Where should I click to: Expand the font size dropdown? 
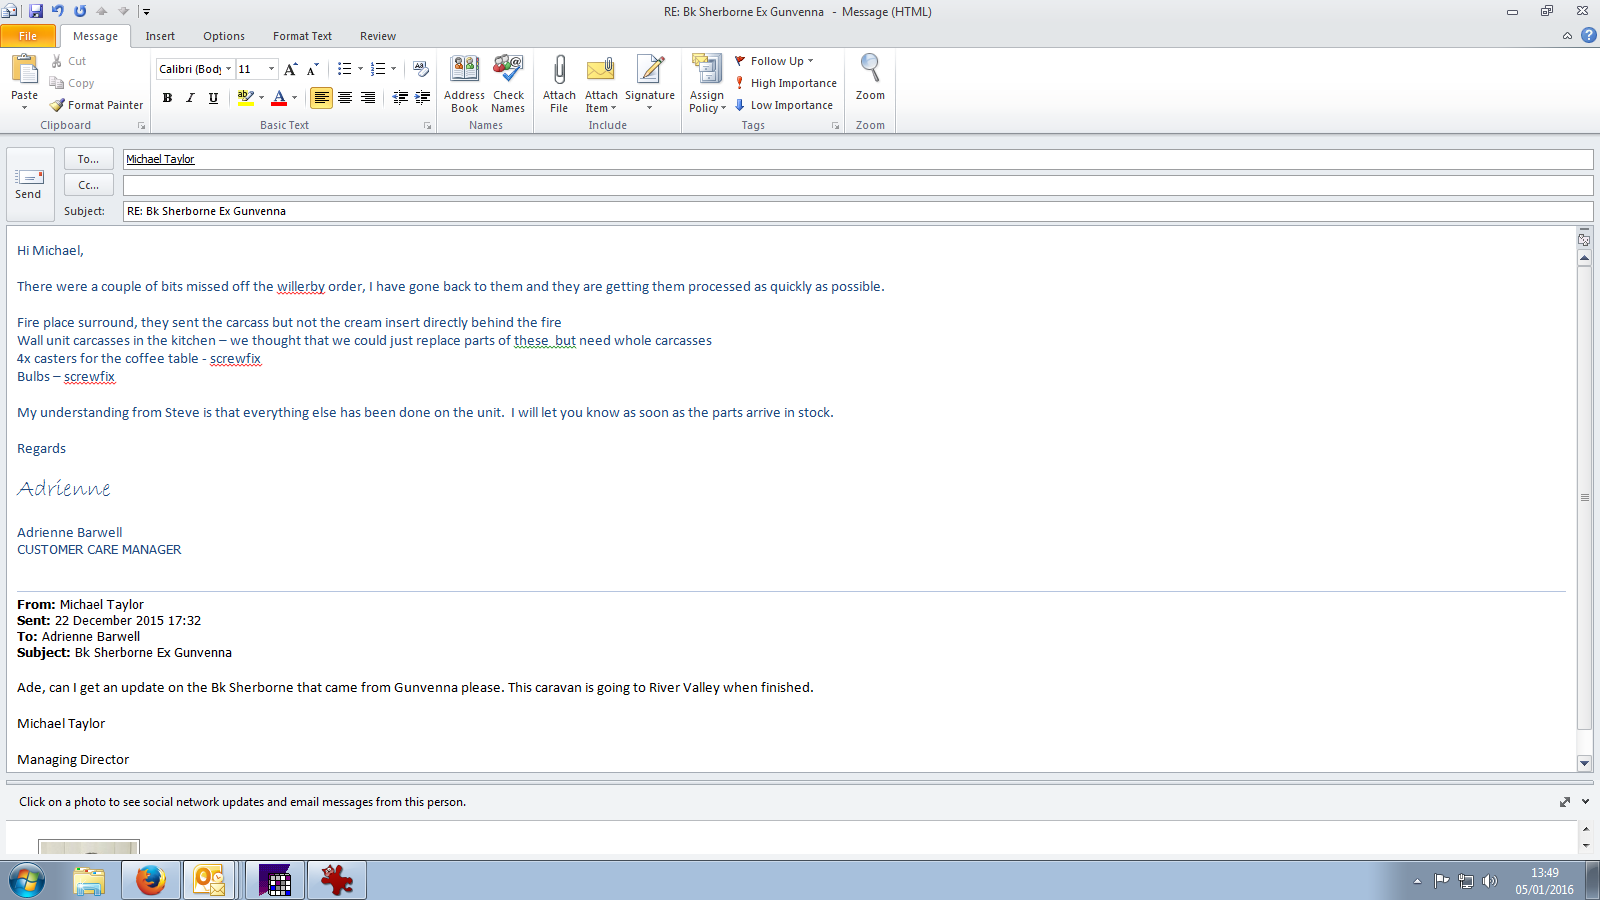[x=271, y=69]
